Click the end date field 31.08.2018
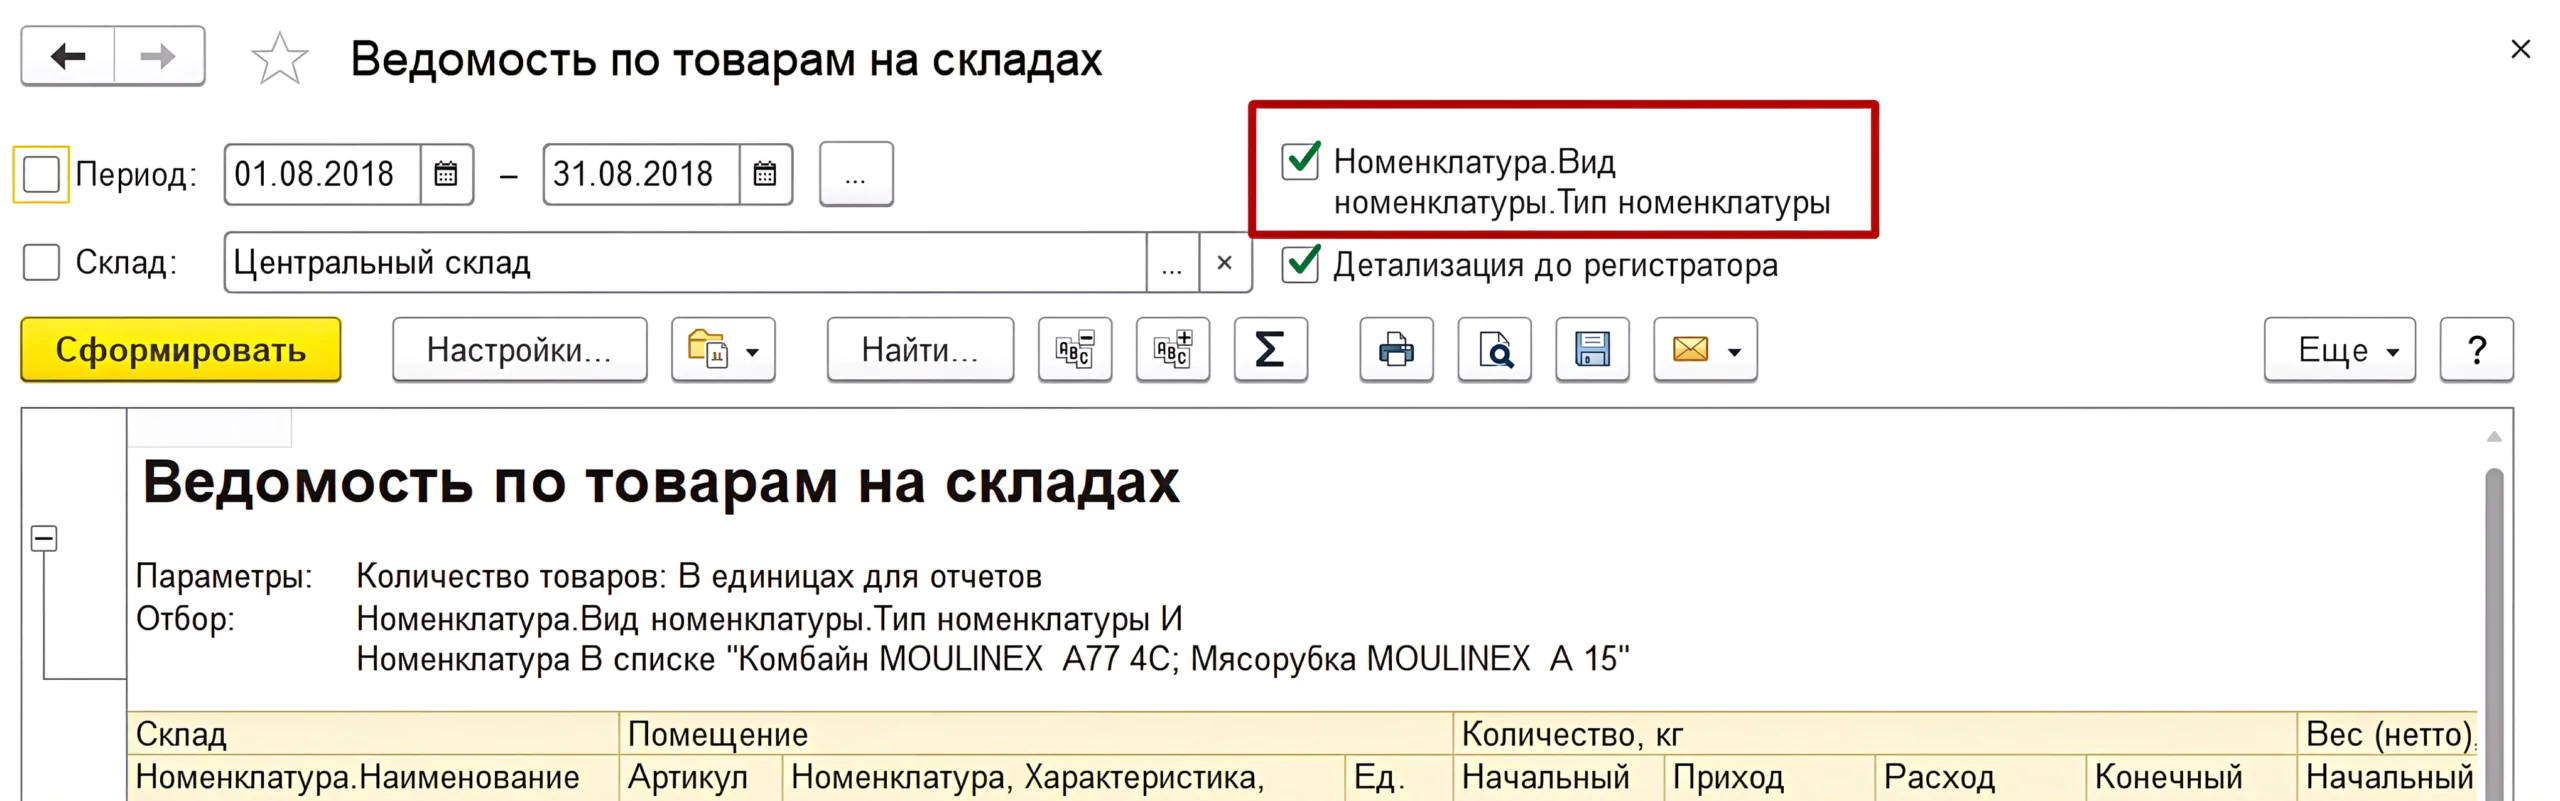Screen dimensions: 2560x801 tap(642, 174)
